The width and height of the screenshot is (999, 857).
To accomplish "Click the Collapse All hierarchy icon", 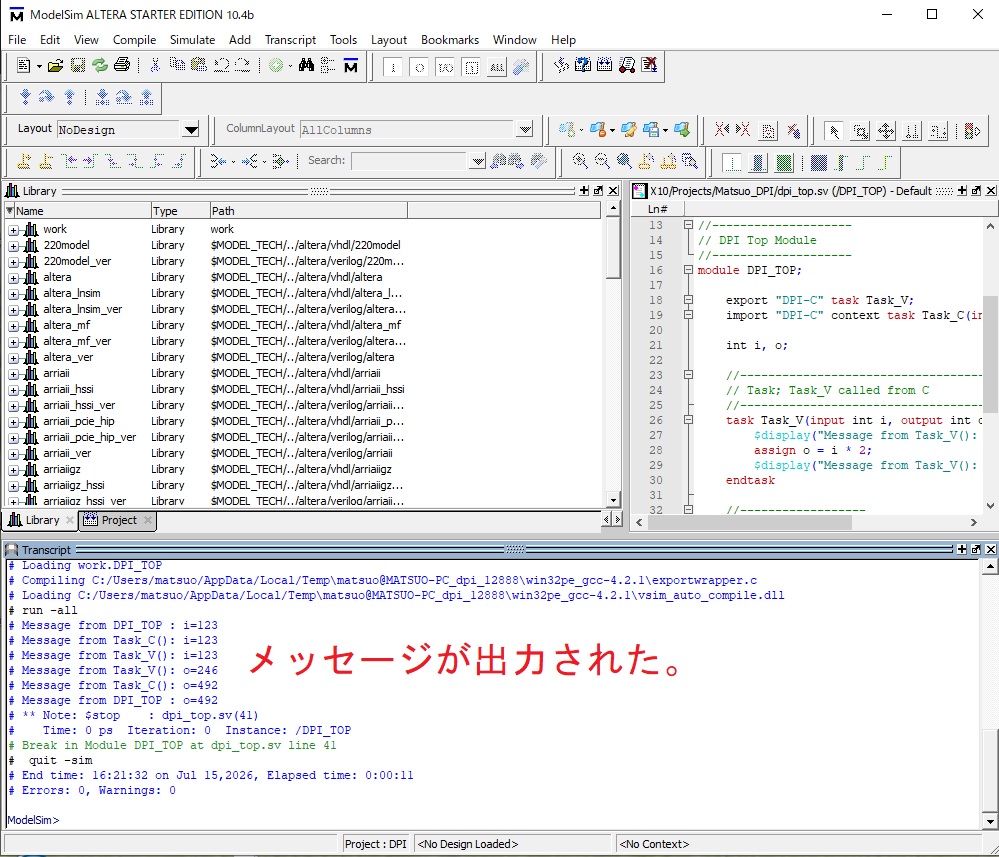I will click(328, 65).
